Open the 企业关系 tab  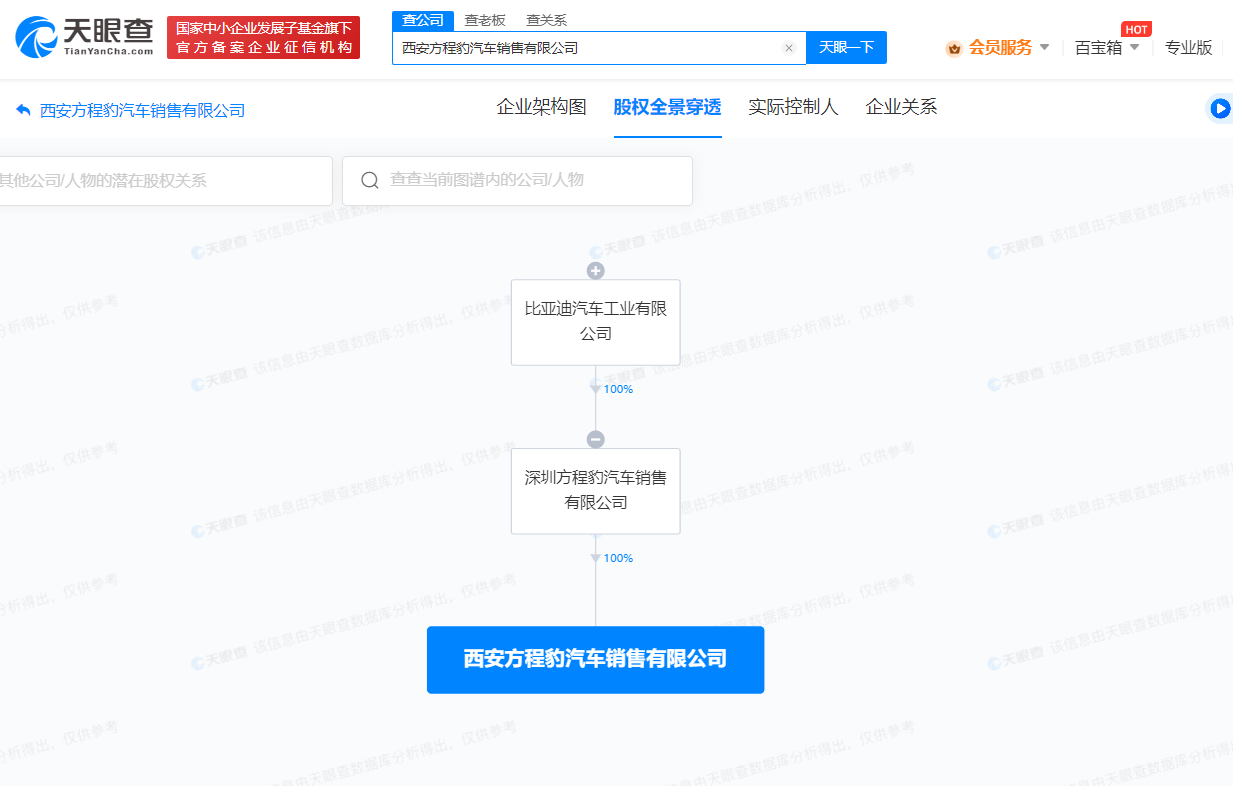click(x=901, y=107)
